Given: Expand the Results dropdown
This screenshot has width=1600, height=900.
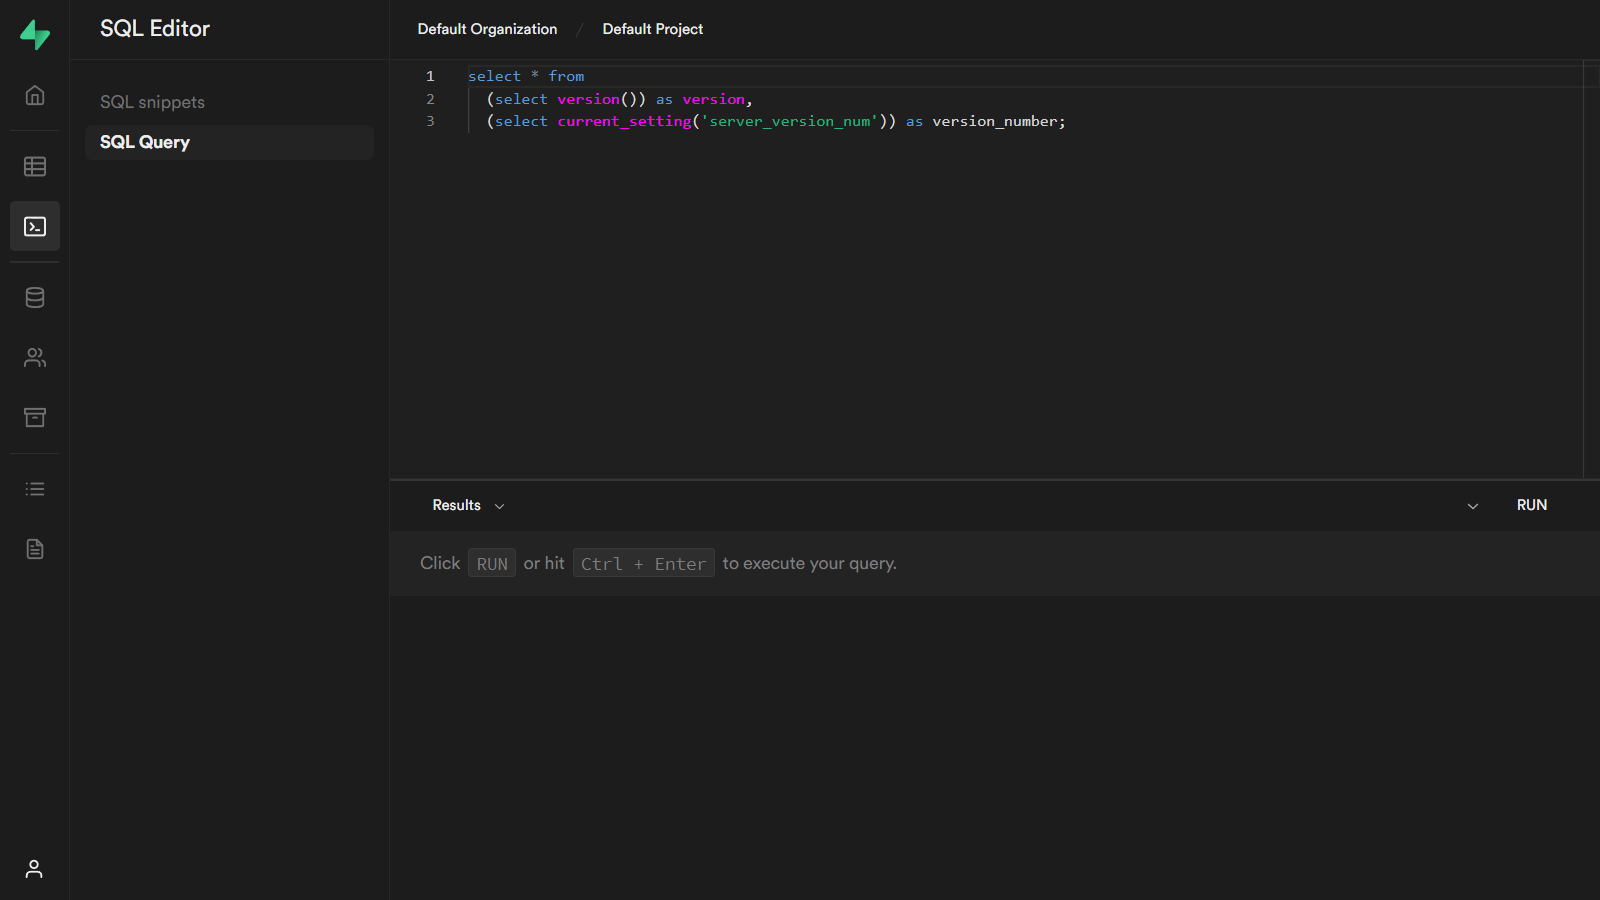Looking at the screenshot, I should [468, 506].
